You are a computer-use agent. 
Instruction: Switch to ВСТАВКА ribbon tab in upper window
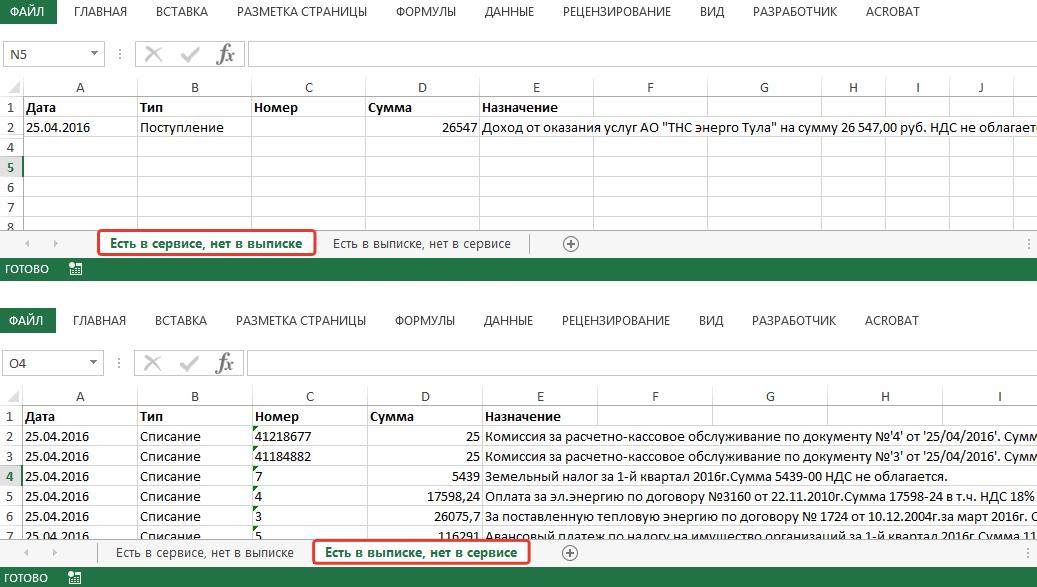182,12
